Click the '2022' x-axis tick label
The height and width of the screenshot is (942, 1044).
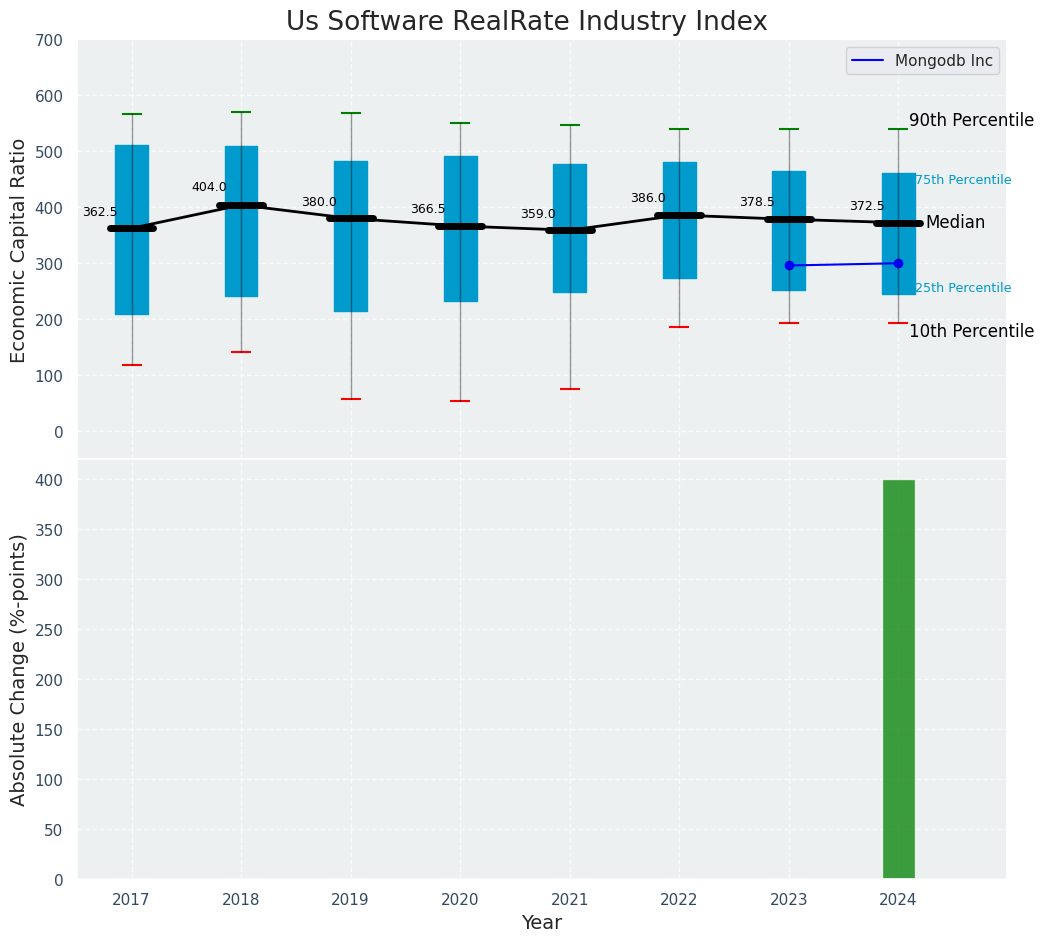pyautogui.click(x=679, y=900)
